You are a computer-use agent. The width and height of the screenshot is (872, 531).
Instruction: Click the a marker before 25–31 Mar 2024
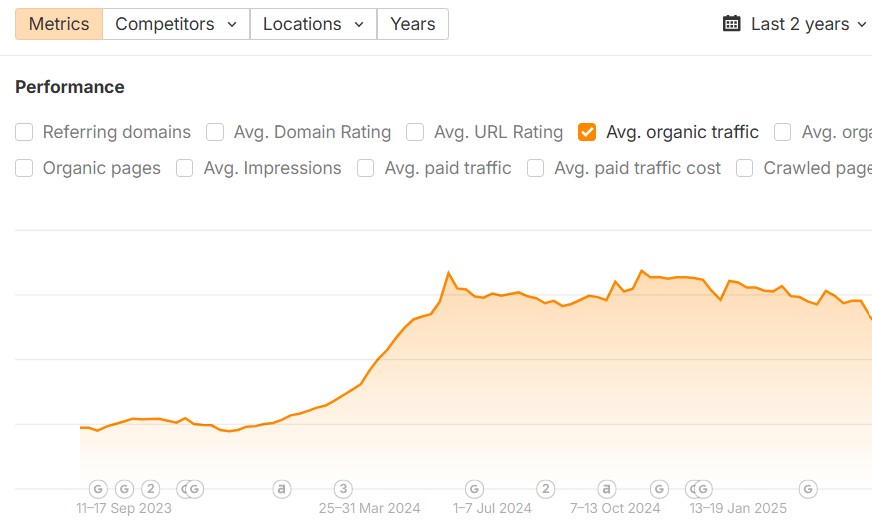(x=282, y=489)
